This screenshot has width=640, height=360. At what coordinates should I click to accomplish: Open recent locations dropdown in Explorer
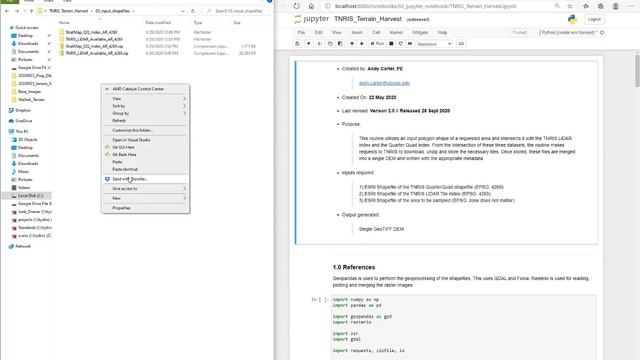click(x=24, y=11)
